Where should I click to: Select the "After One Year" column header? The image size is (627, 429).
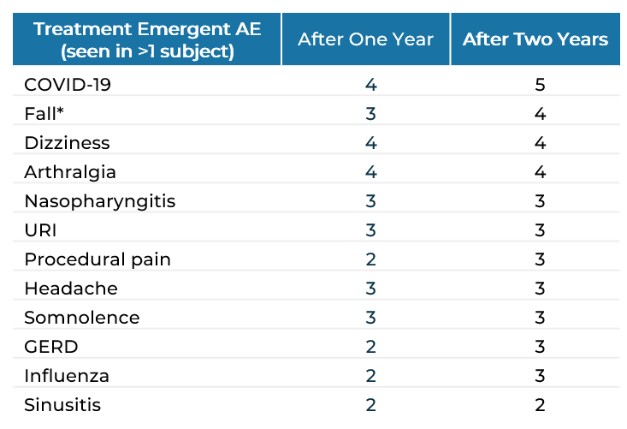tap(366, 39)
